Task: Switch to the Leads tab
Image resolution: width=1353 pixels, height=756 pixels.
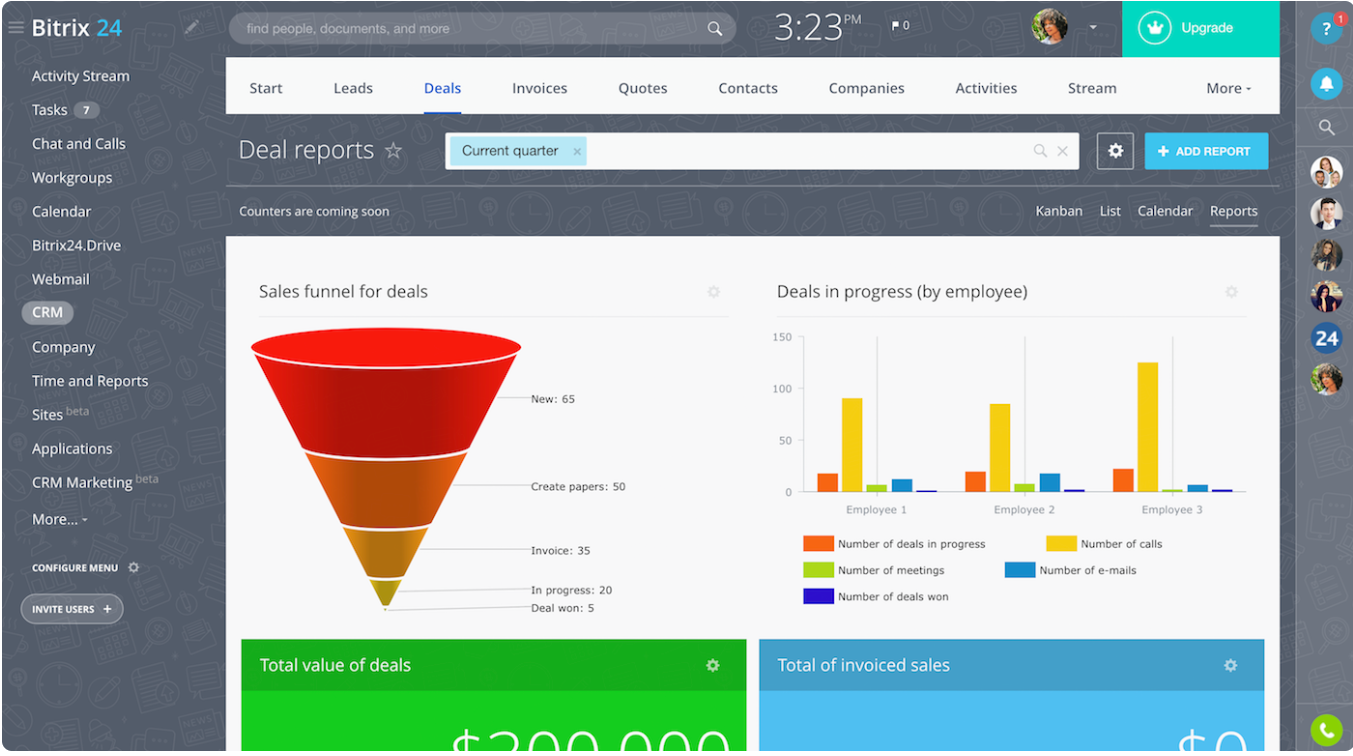Action: click(x=352, y=88)
